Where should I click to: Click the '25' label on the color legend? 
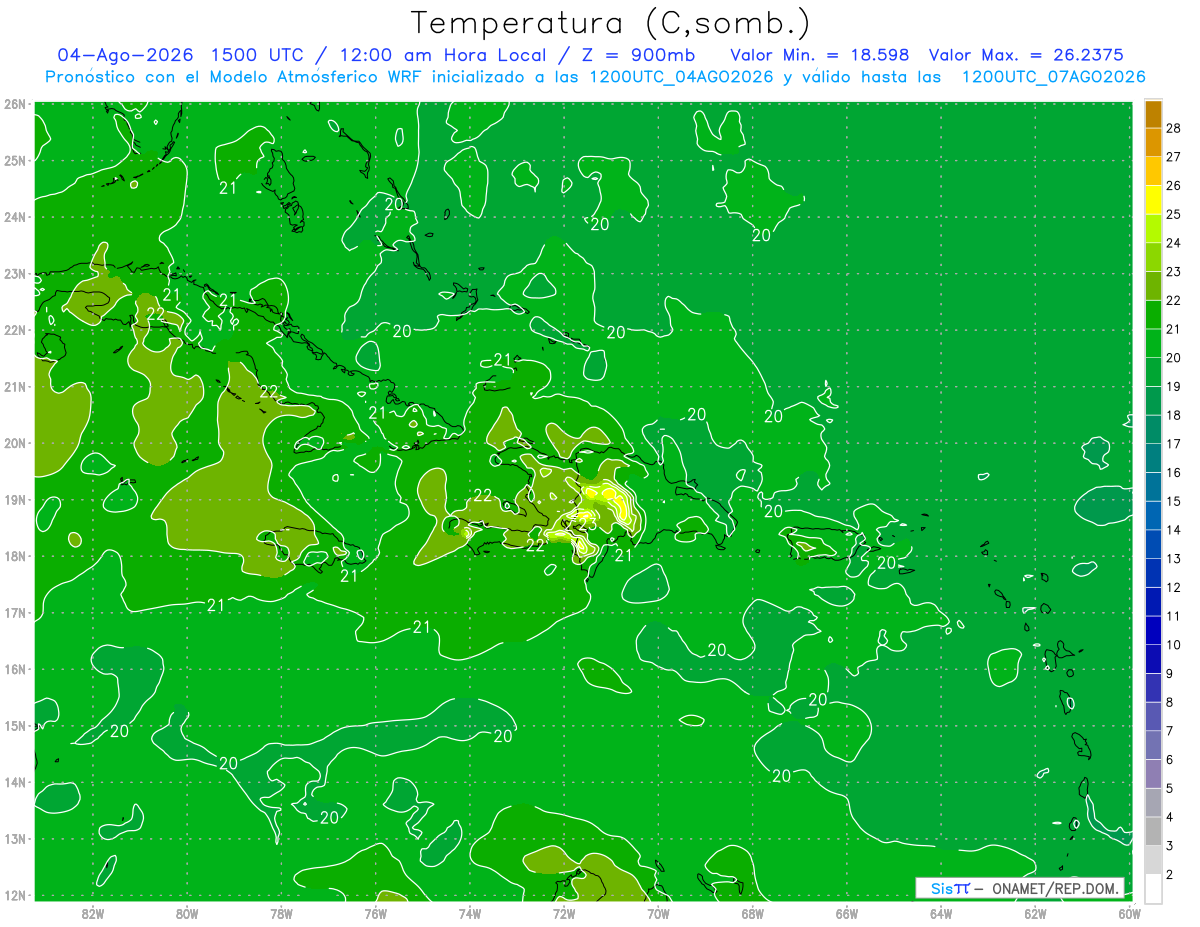pyautogui.click(x=1174, y=215)
